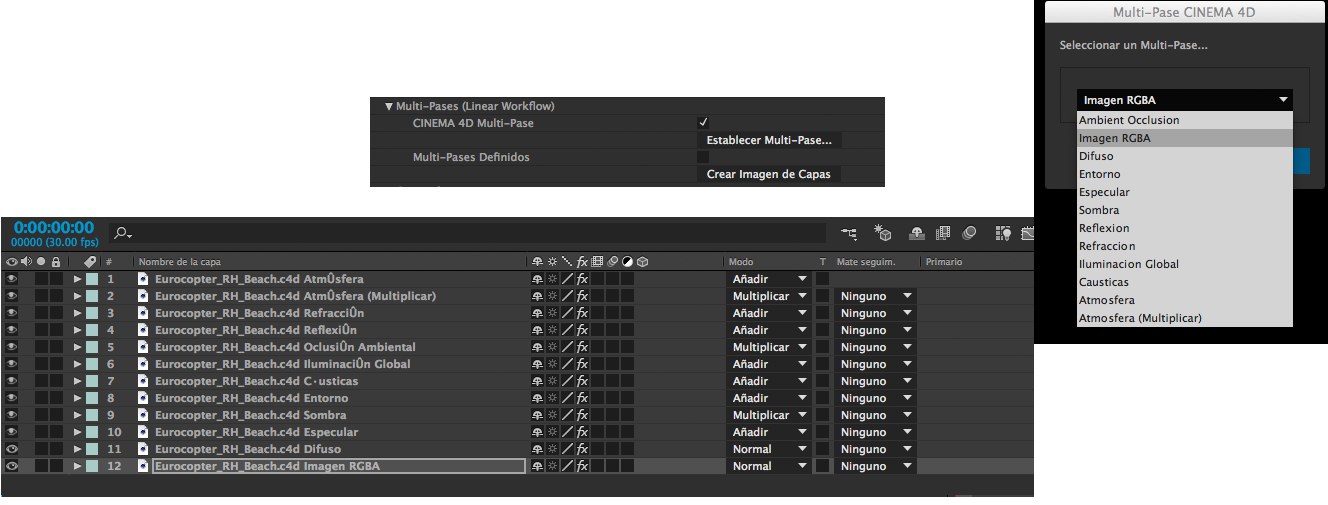Viewport: 1328px width, 505px height.
Task: Click the fx switch on the Sombra layer
Action: [582, 415]
